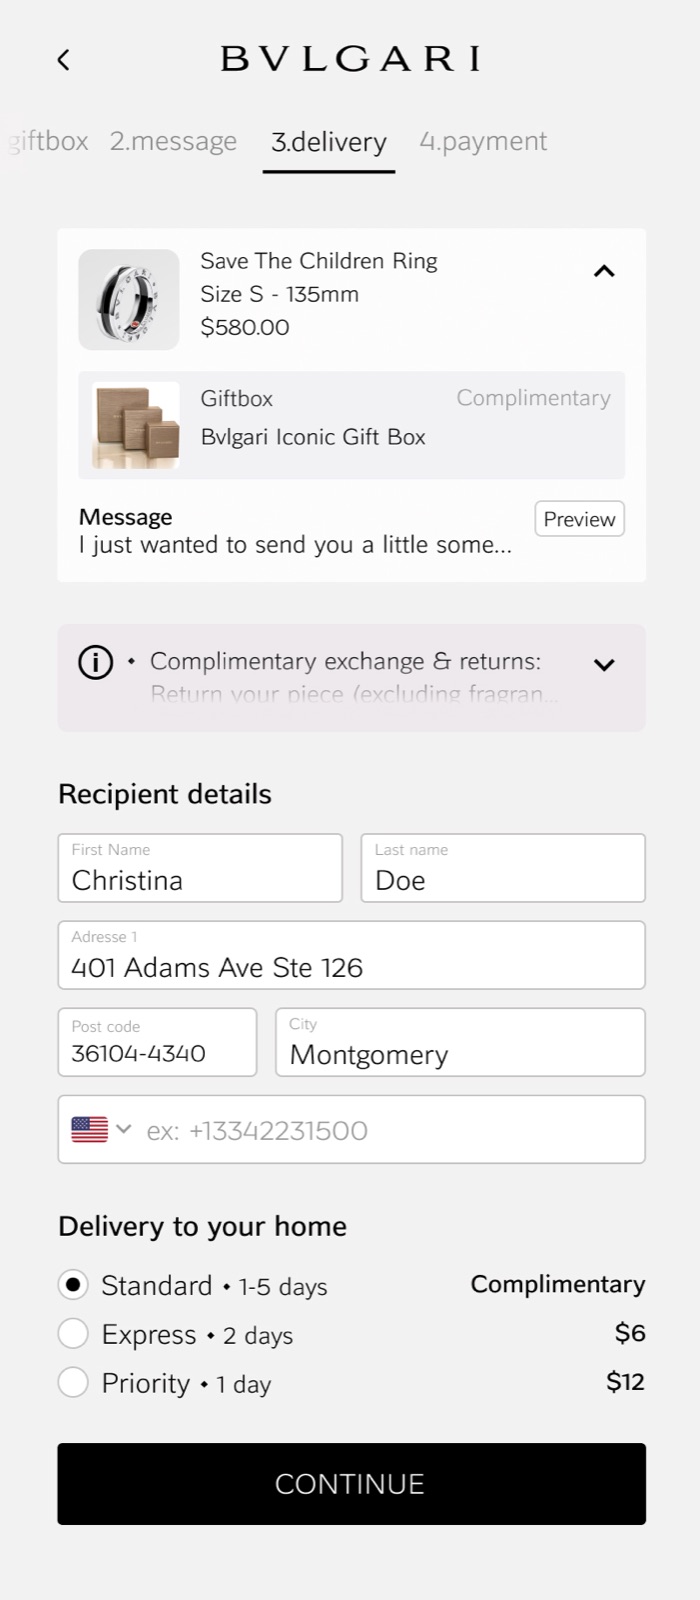Click the phone number input field
The height and width of the screenshot is (1600, 700).
pos(351,1130)
